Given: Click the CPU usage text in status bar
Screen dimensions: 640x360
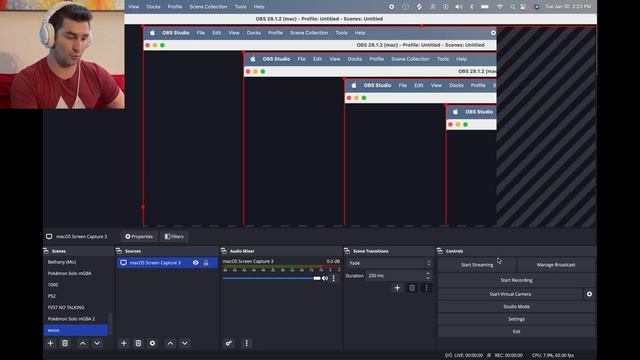Looking at the screenshot, I should tap(553, 356).
